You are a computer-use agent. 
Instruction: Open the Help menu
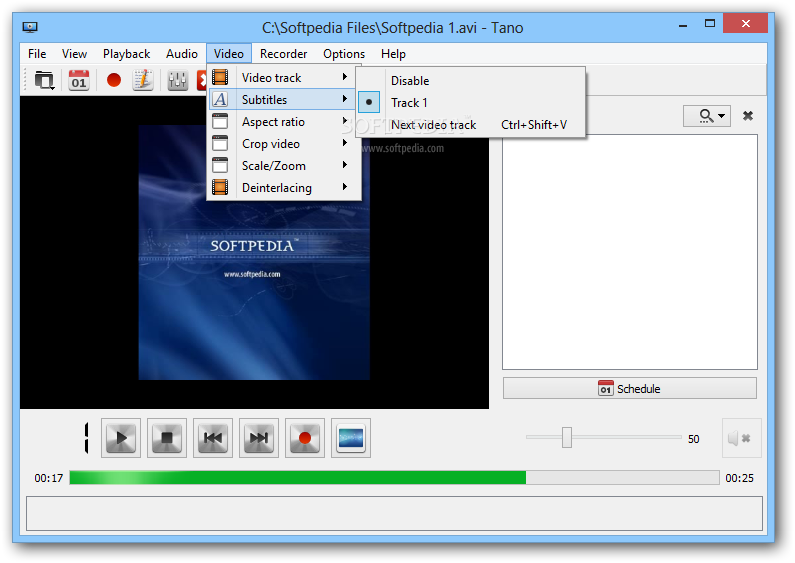point(393,54)
